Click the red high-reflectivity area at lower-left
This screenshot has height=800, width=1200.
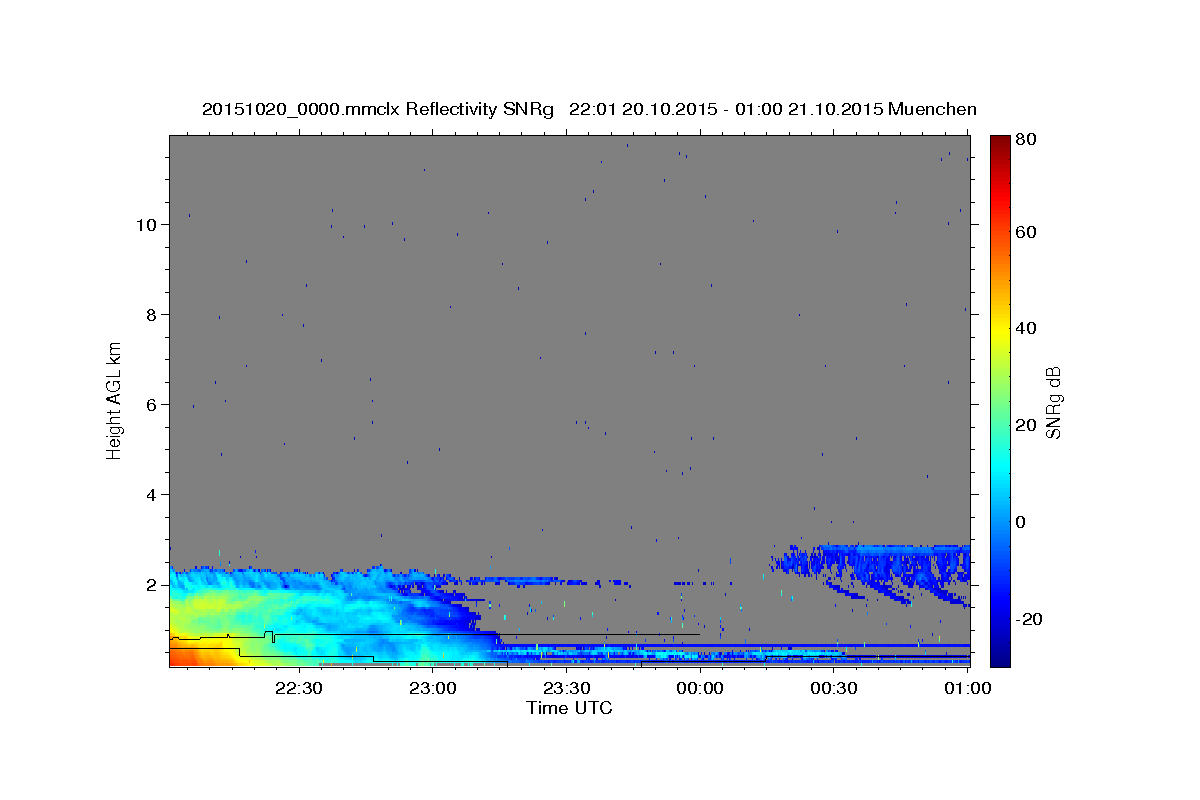pos(192,655)
